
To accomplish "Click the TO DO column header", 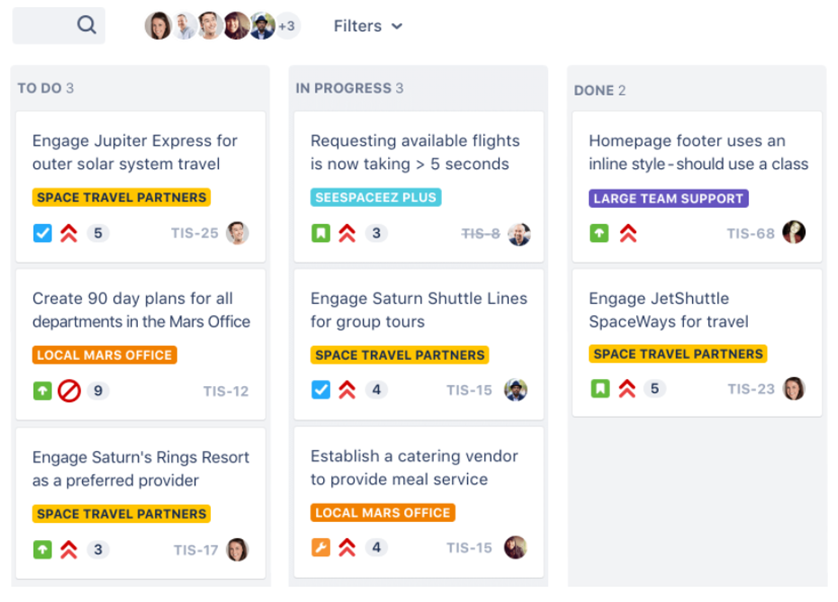I will pyautogui.click(x=45, y=88).
